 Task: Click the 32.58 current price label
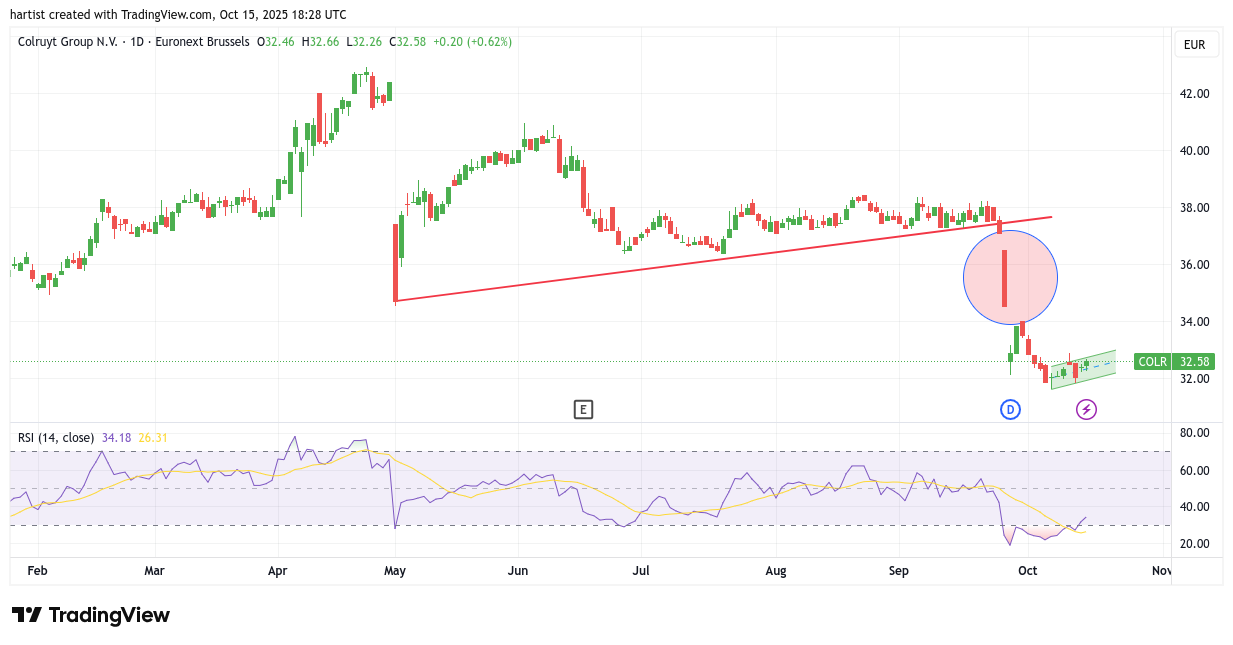1195,362
